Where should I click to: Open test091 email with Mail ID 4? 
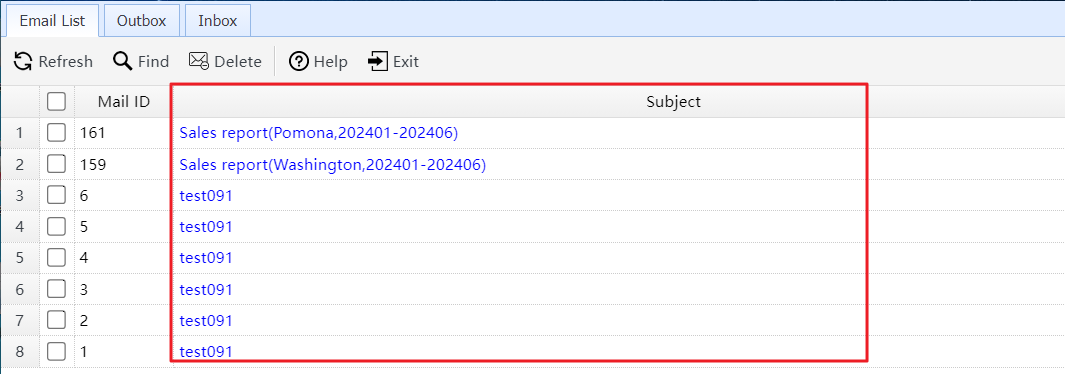[206, 258]
